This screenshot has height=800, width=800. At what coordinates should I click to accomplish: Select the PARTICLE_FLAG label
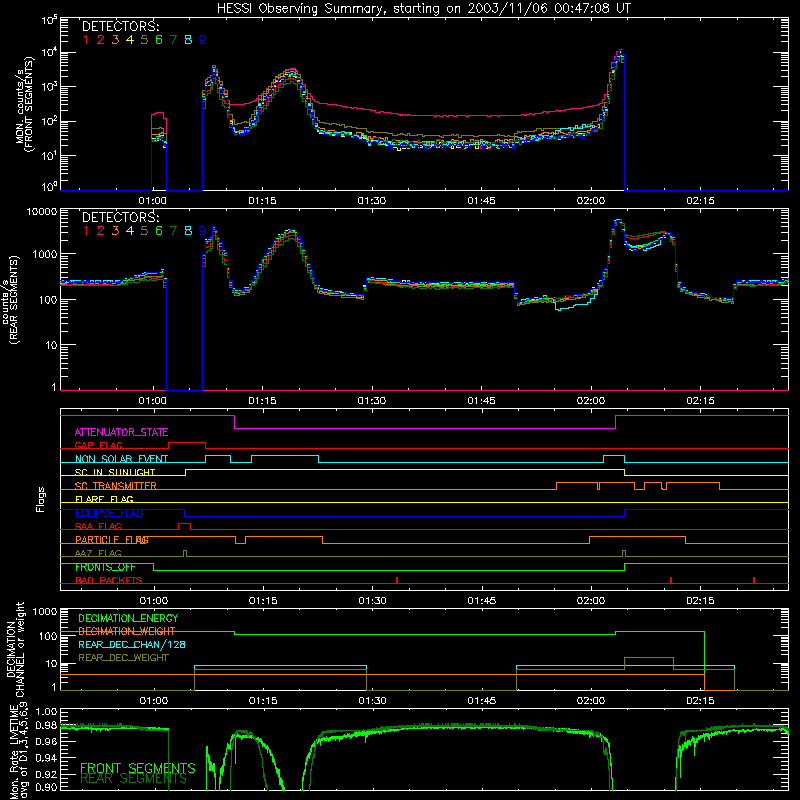112,540
